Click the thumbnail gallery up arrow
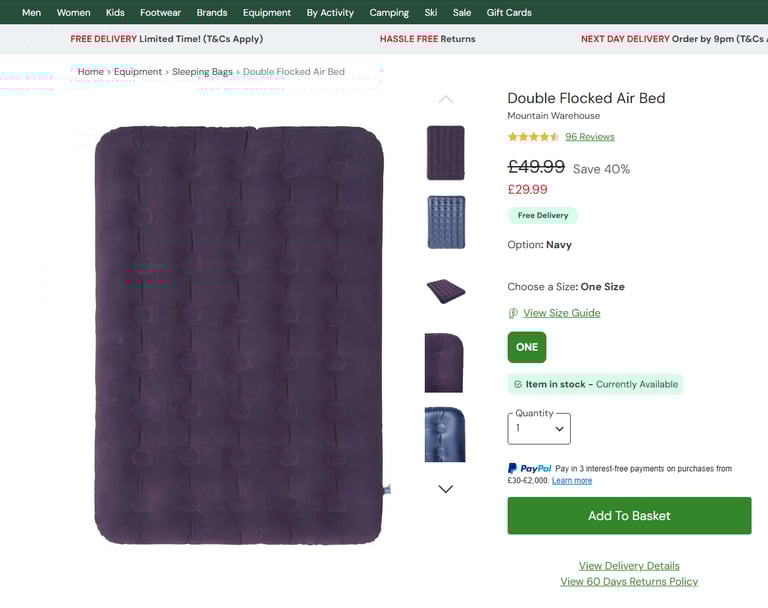Screen dimensions: 768x608 tap(445, 99)
